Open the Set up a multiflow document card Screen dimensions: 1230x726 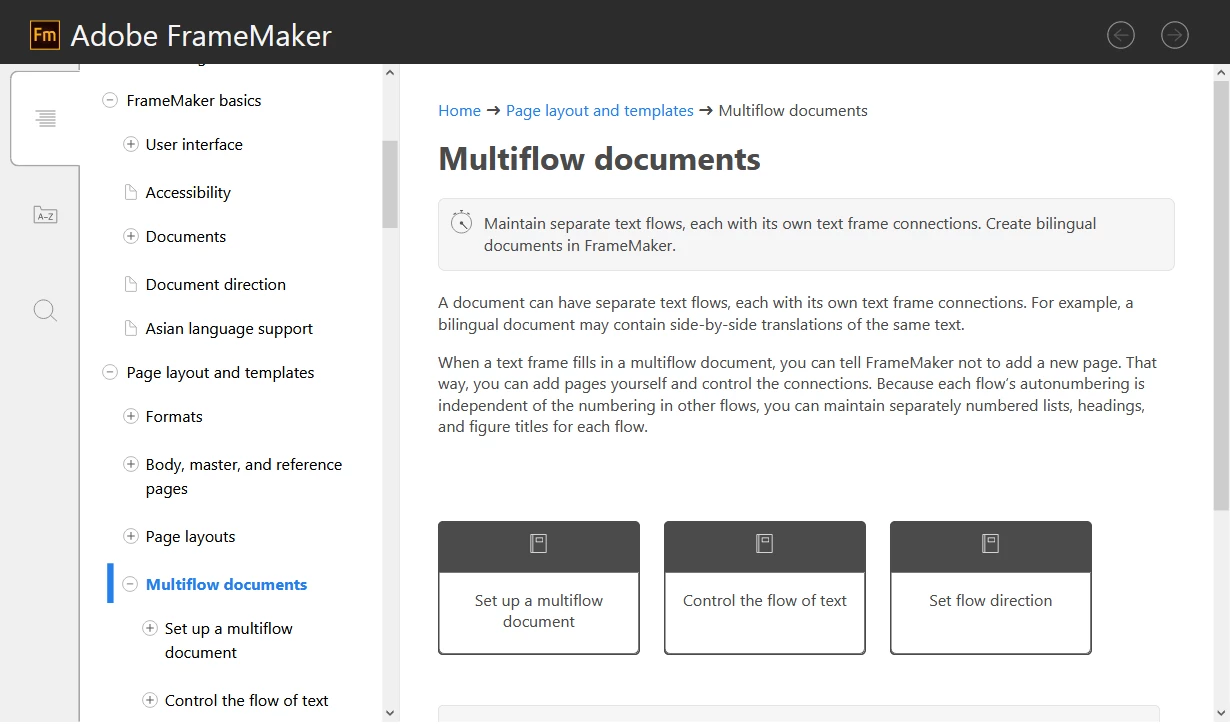click(539, 587)
